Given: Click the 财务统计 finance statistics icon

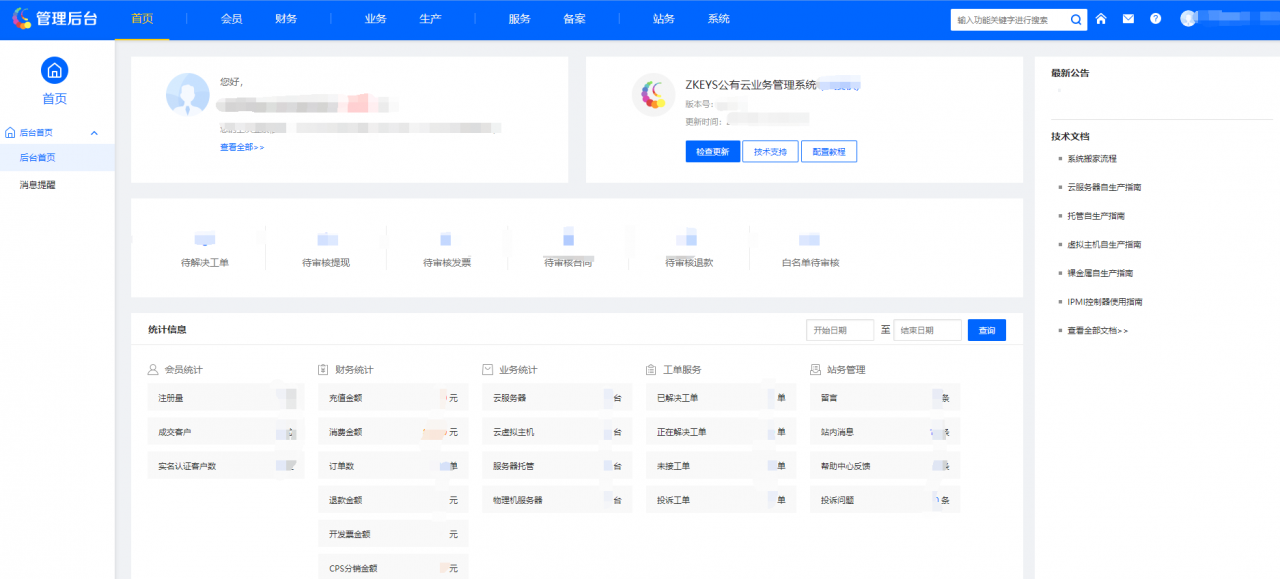Looking at the screenshot, I should coord(320,367).
